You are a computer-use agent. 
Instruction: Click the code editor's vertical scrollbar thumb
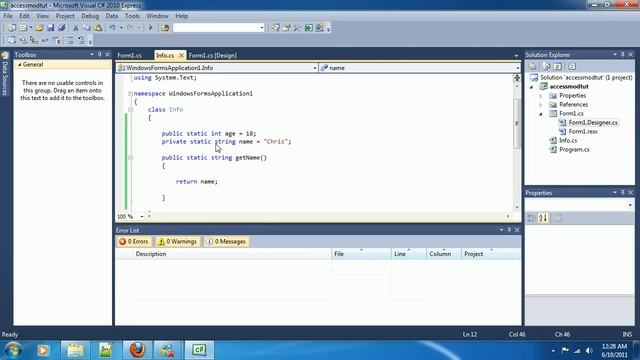[x=517, y=124]
